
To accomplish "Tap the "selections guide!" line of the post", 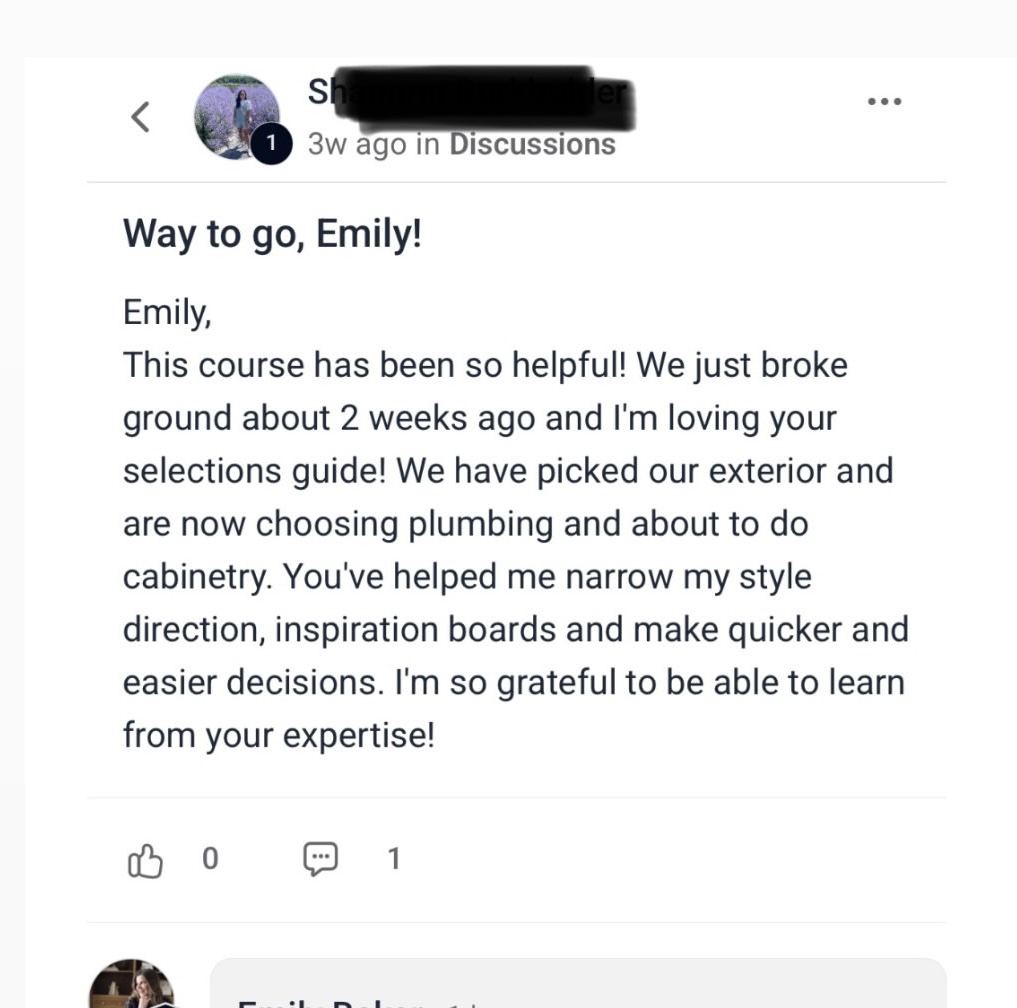I will [255, 471].
